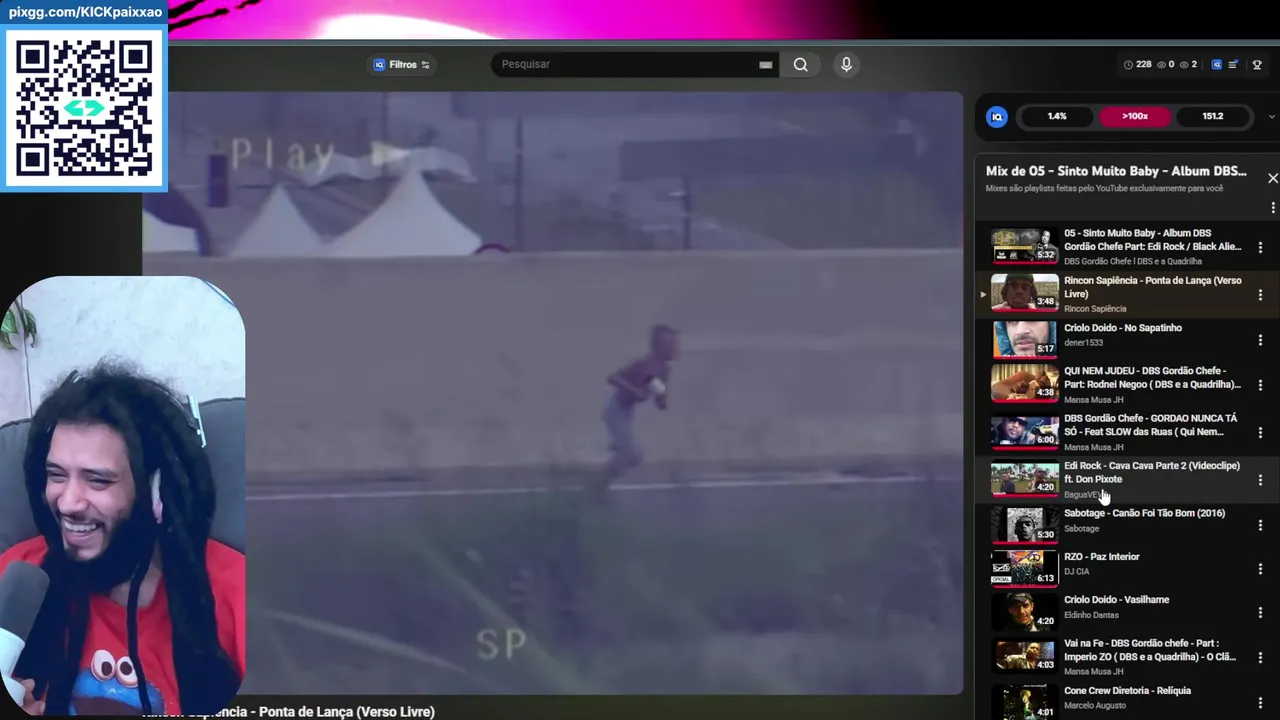Open the trophy icon
Image resolution: width=1280 pixels, height=720 pixels.
(x=1257, y=64)
